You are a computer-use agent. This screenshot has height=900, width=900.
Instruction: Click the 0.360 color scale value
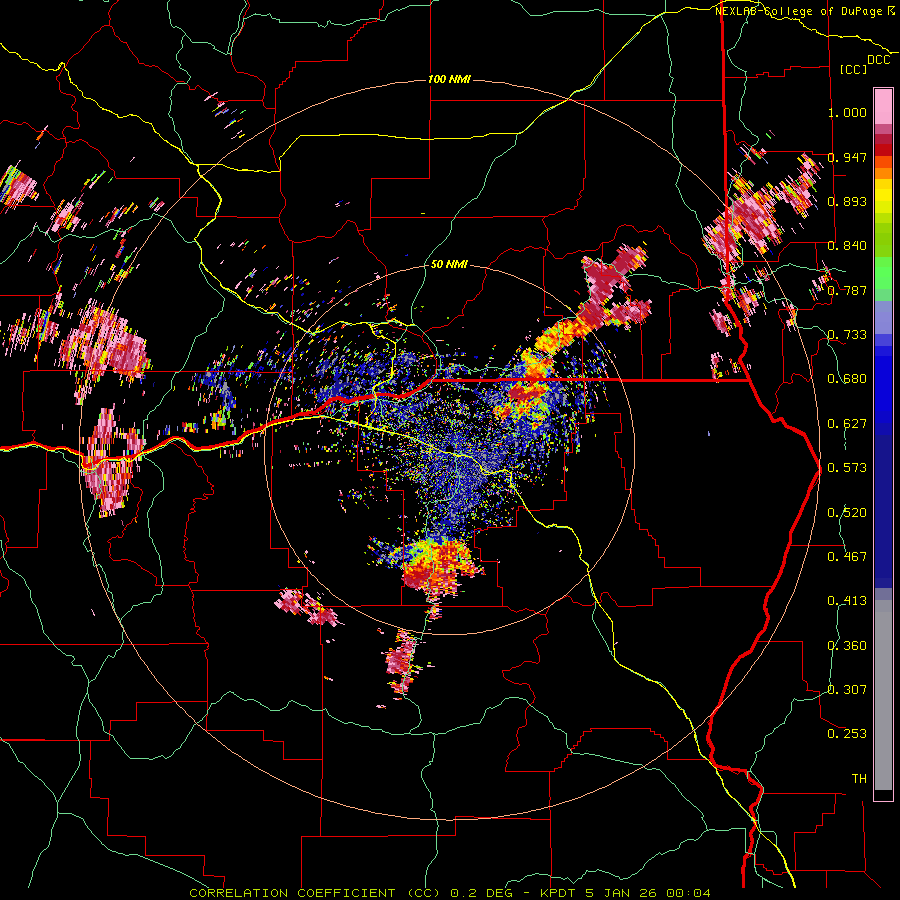847,646
